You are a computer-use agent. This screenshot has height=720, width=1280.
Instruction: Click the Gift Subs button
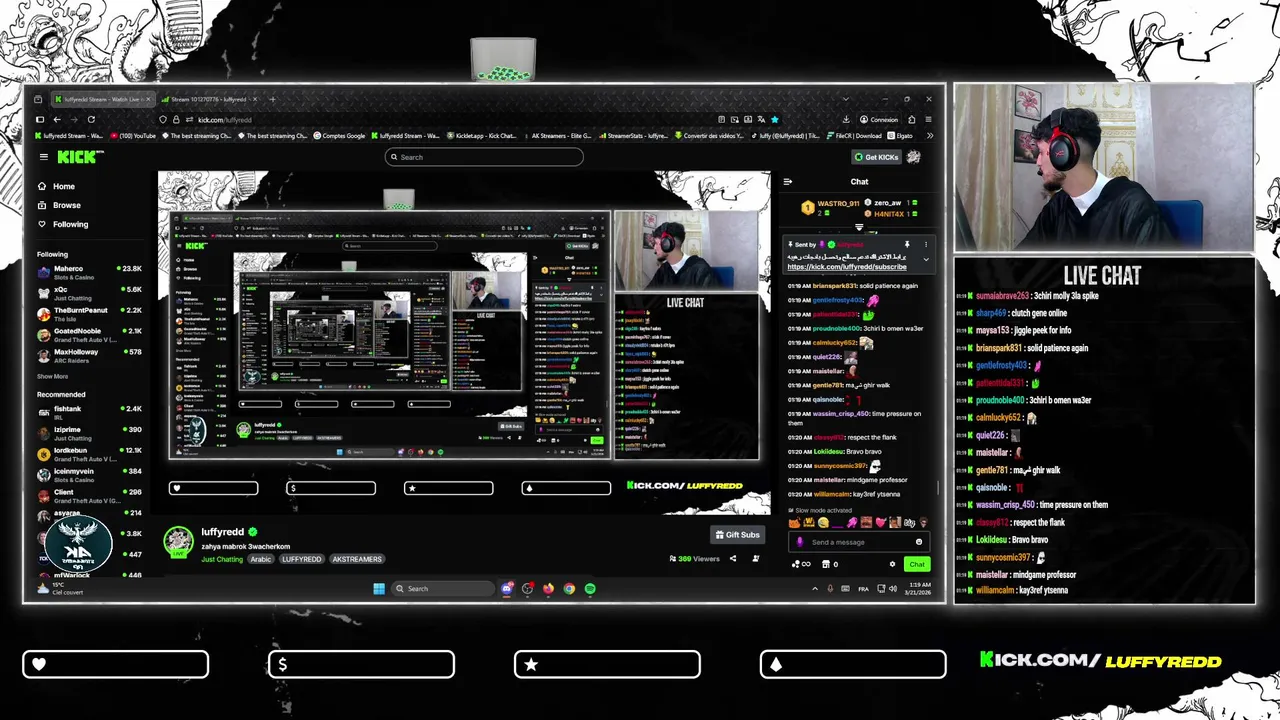coord(738,535)
